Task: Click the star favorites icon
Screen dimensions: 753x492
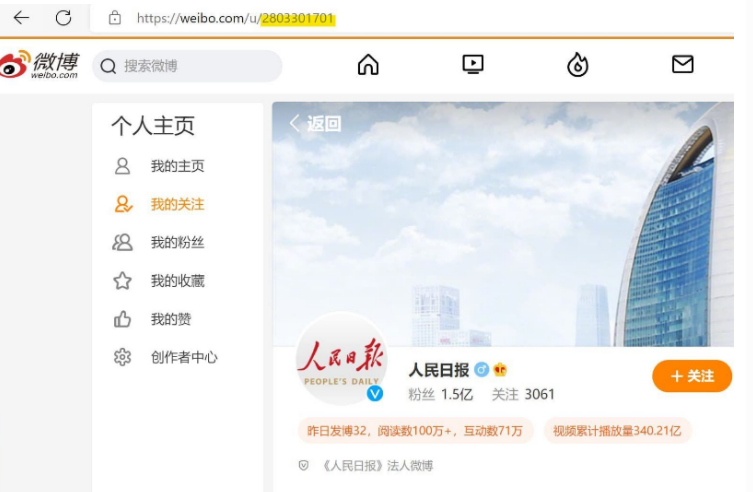Action: [122, 281]
